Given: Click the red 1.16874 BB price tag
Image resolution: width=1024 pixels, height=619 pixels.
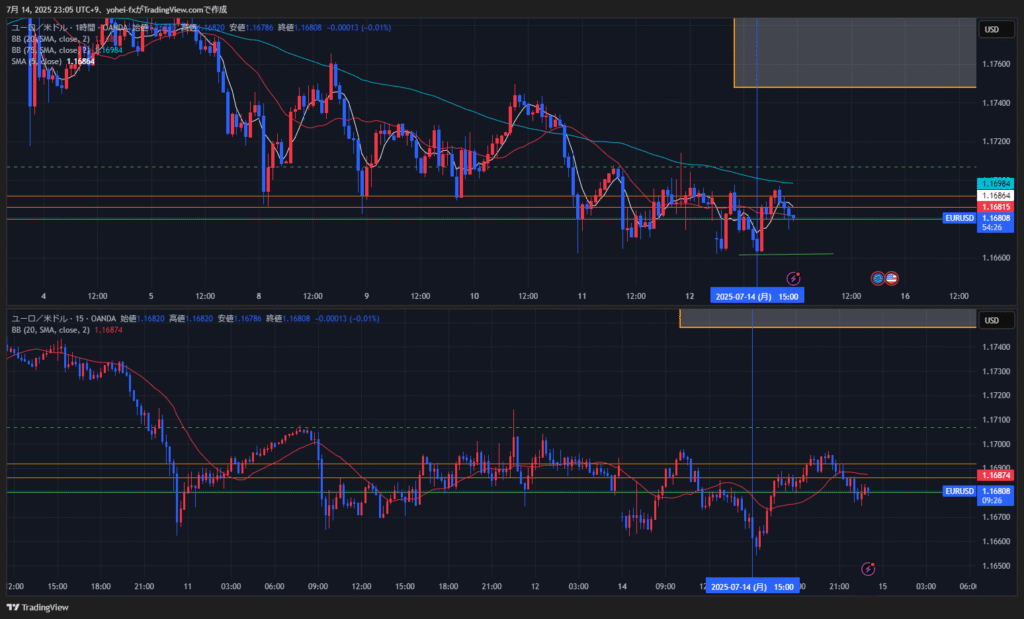Looking at the screenshot, I should click(x=994, y=477).
